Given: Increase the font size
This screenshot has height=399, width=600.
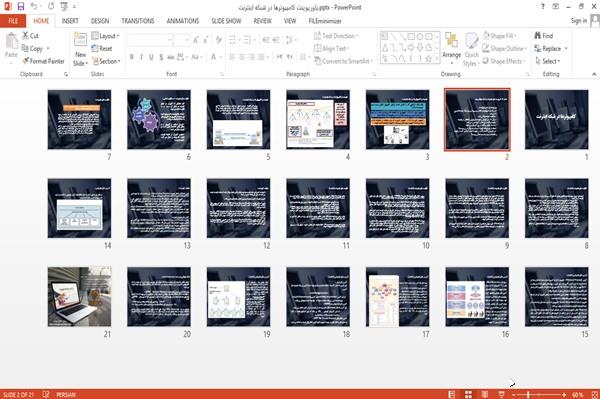Looking at the screenshot, I should click(196, 40).
